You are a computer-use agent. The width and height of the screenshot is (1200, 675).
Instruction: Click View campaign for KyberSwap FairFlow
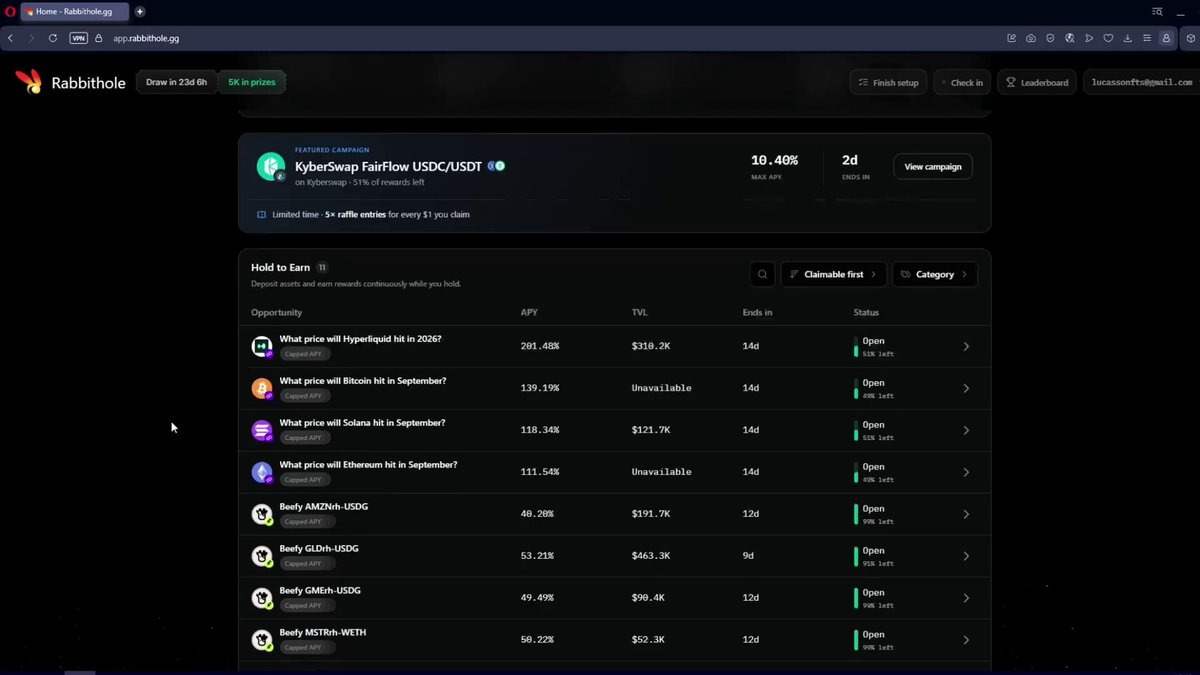933,167
